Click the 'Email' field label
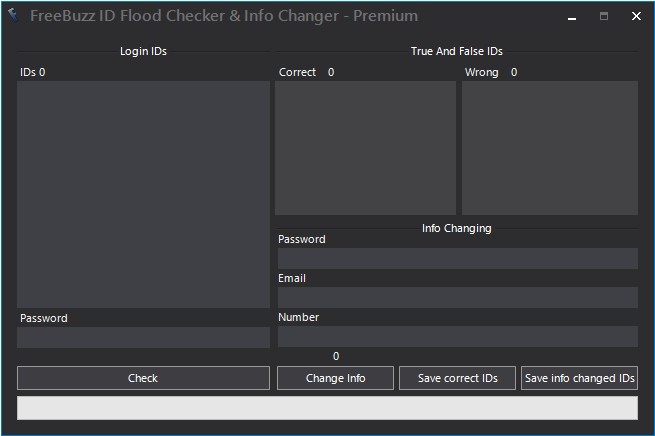 [x=292, y=278]
